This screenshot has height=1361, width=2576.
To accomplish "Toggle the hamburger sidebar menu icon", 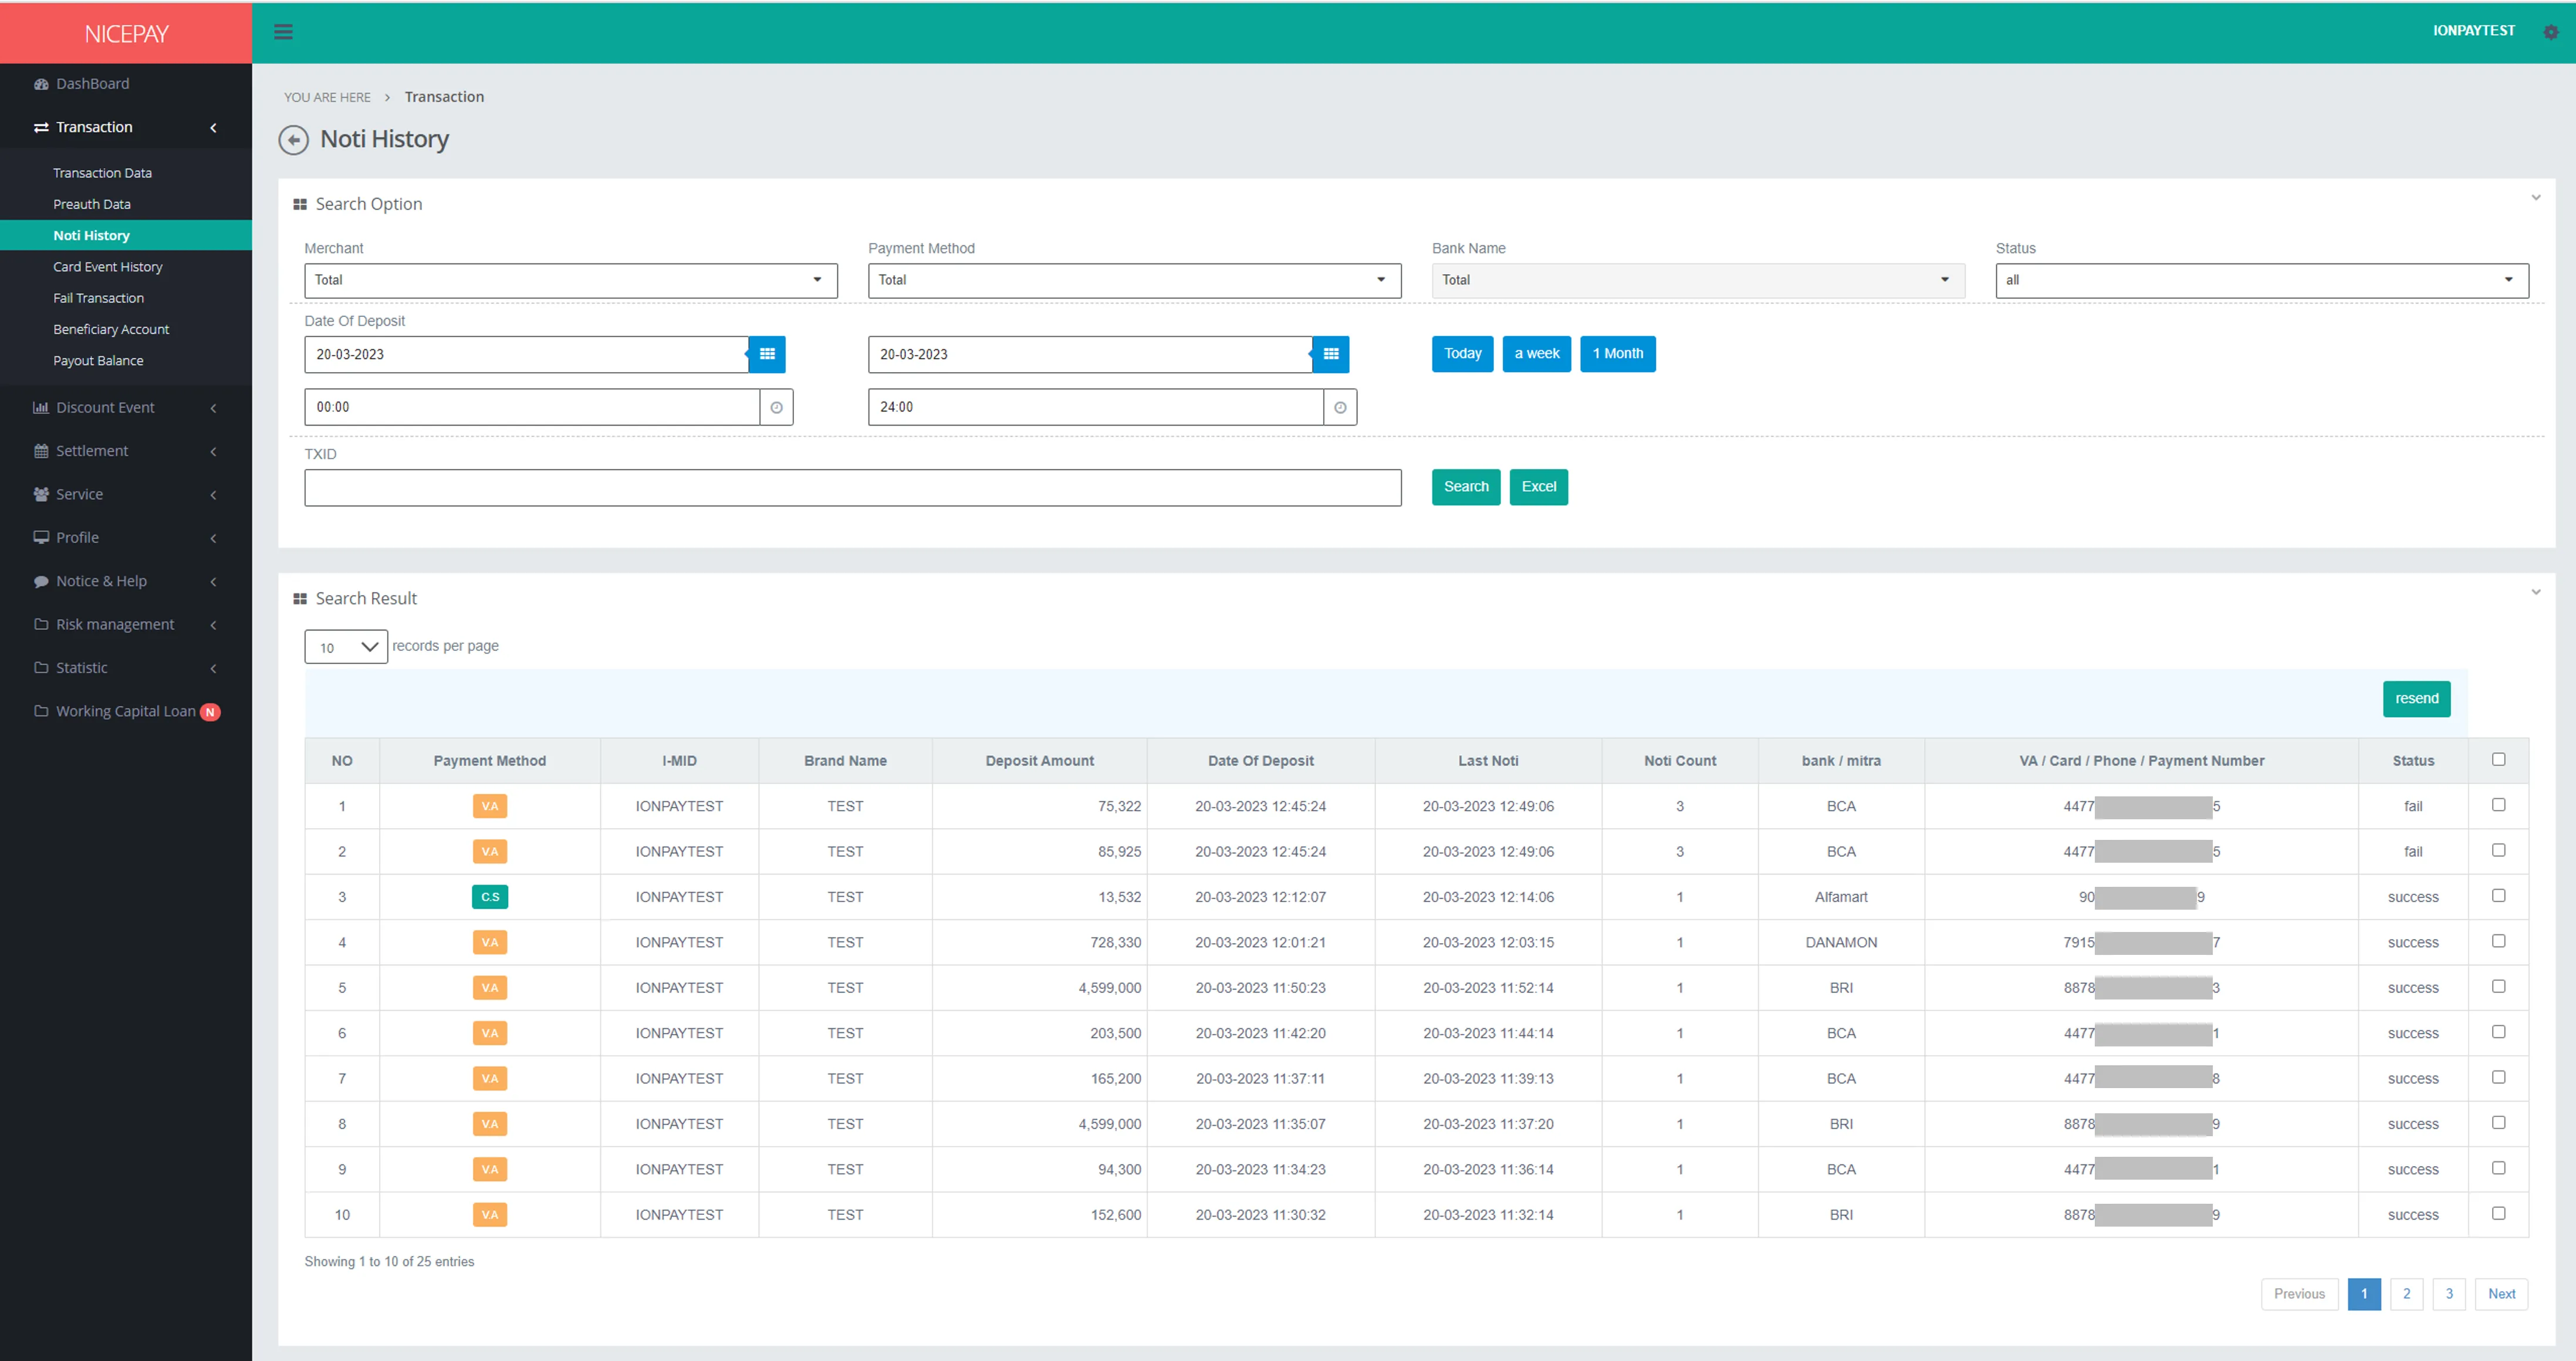I will tap(283, 32).
